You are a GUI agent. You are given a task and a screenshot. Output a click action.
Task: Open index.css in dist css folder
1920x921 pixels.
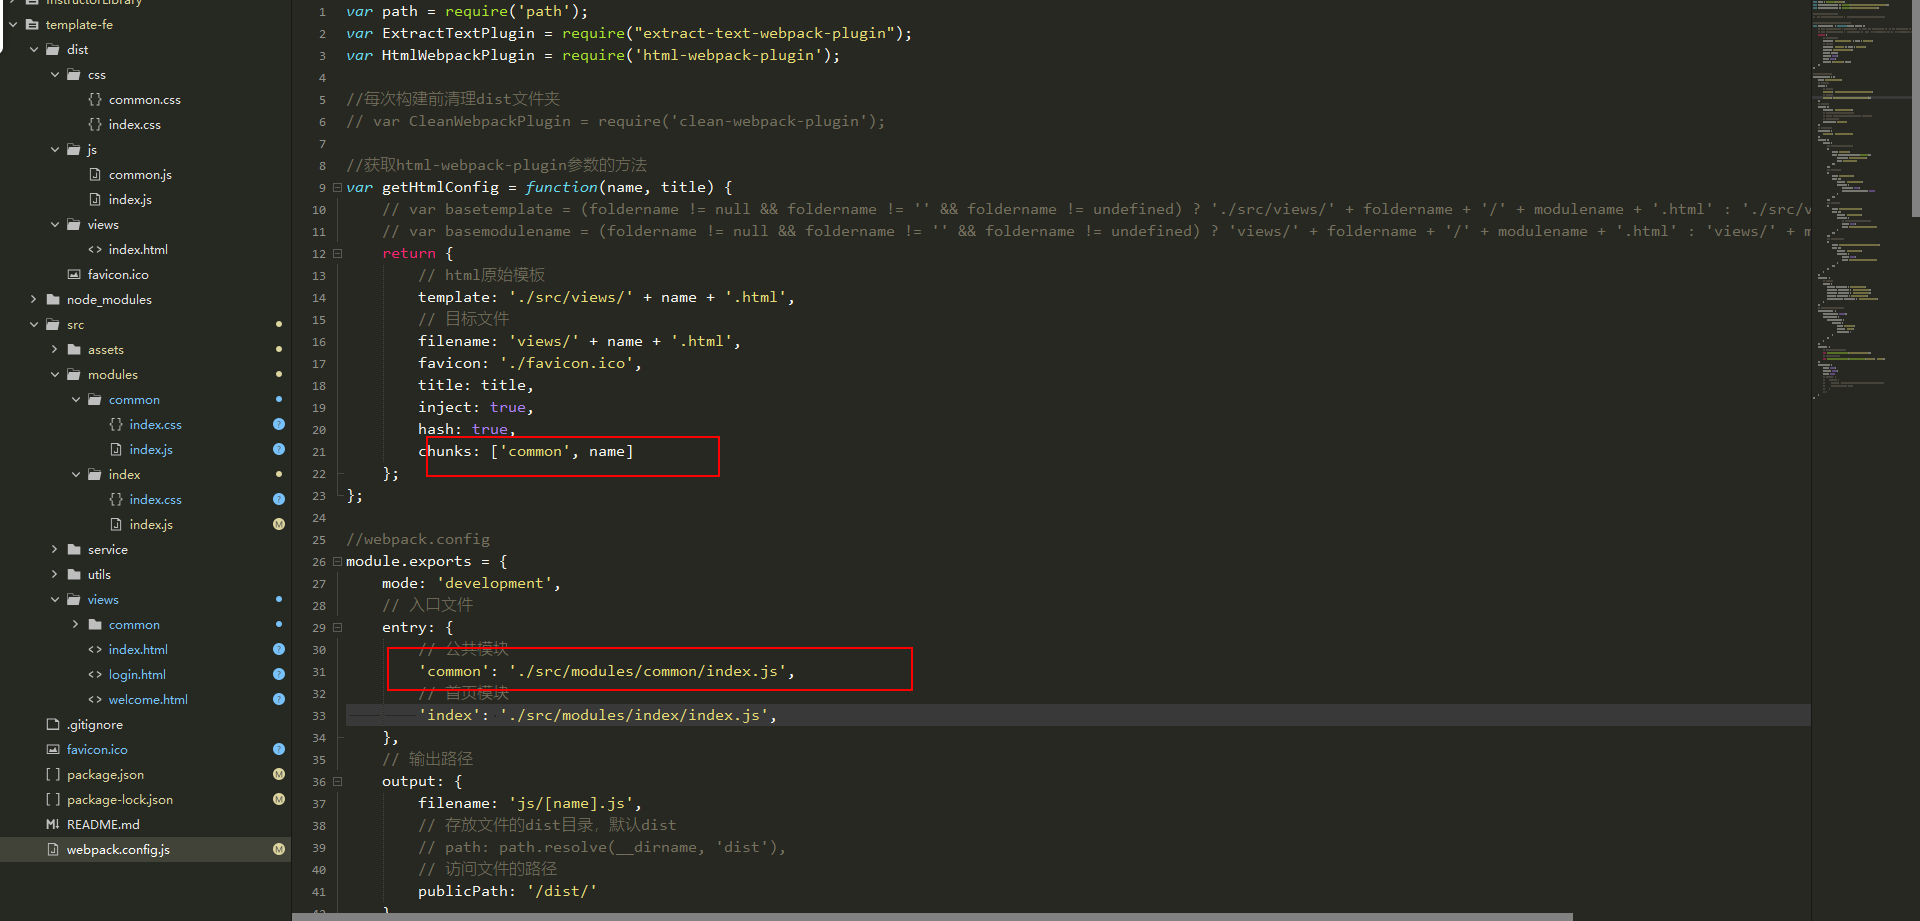pyautogui.click(x=135, y=125)
